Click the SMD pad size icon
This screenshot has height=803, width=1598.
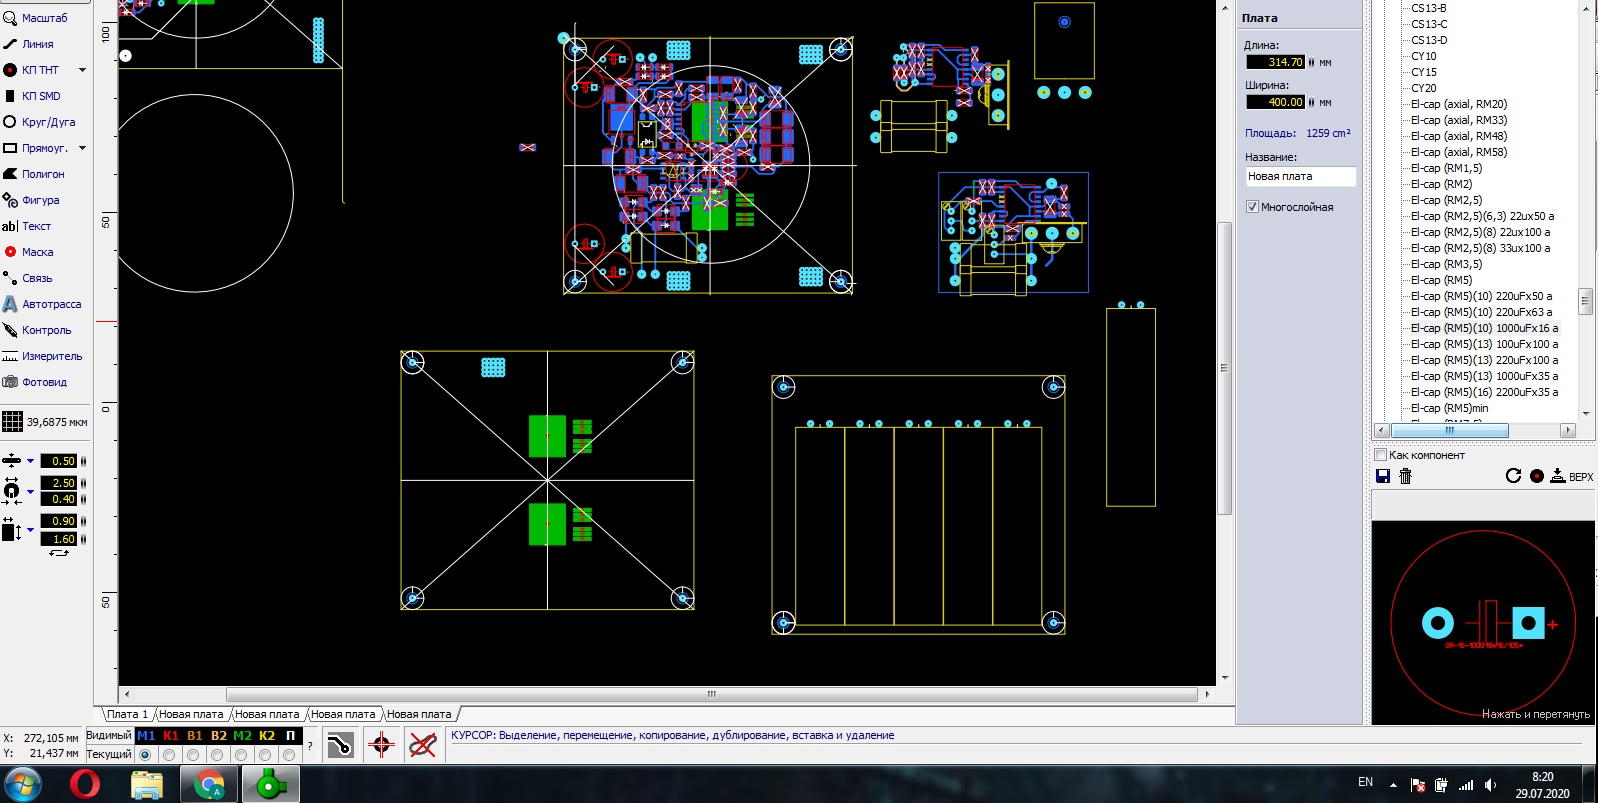click(11, 529)
